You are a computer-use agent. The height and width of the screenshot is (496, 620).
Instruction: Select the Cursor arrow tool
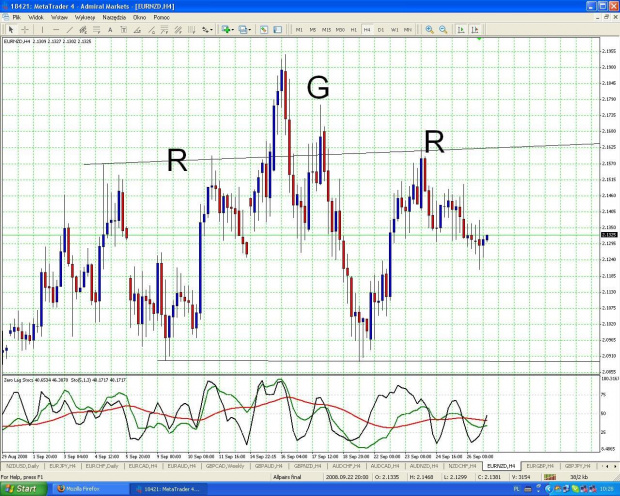click(x=10, y=30)
